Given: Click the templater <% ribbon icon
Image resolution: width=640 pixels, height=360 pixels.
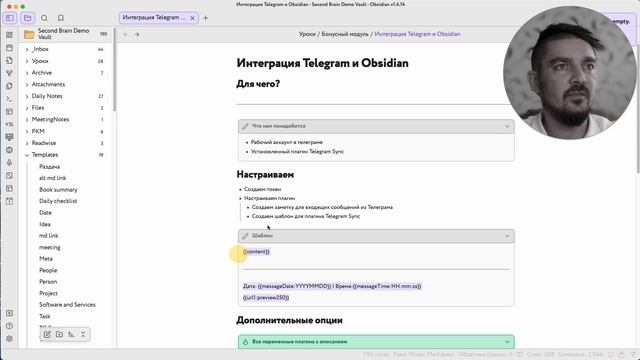Looking at the screenshot, I should 9,124.
